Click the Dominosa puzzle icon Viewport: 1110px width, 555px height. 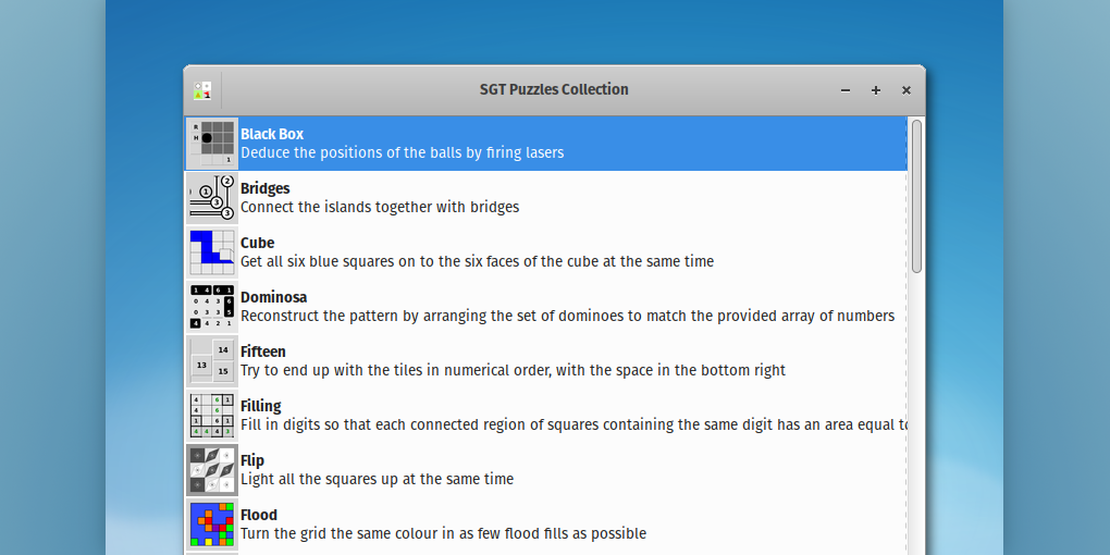212,306
